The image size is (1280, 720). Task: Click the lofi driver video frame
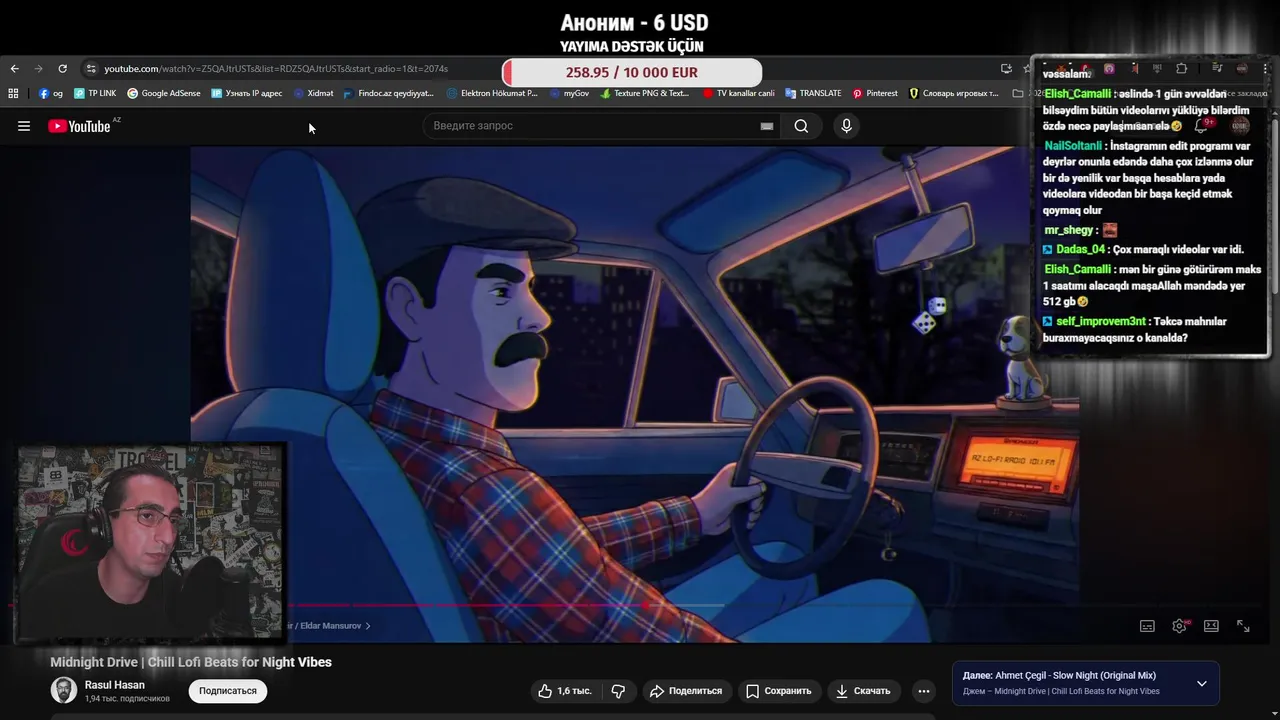(x=634, y=395)
